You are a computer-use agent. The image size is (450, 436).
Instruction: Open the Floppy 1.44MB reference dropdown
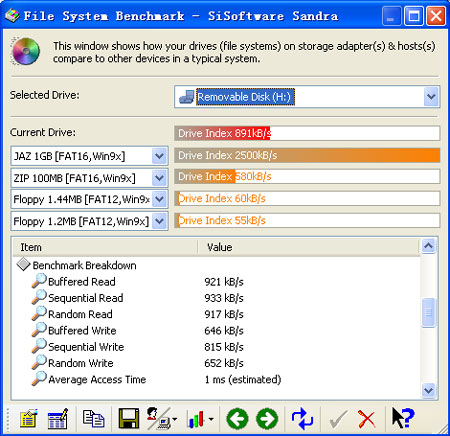coord(159,199)
